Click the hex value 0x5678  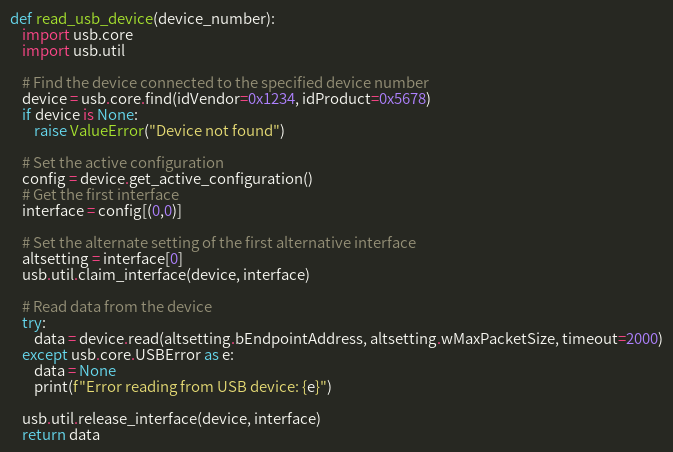(403, 99)
